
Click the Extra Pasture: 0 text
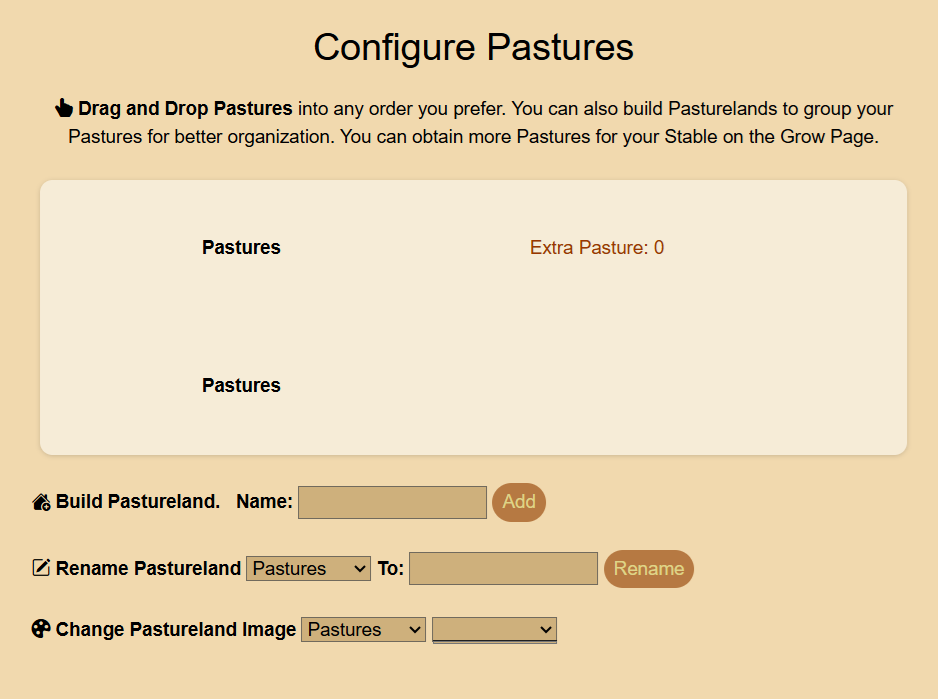click(x=597, y=247)
